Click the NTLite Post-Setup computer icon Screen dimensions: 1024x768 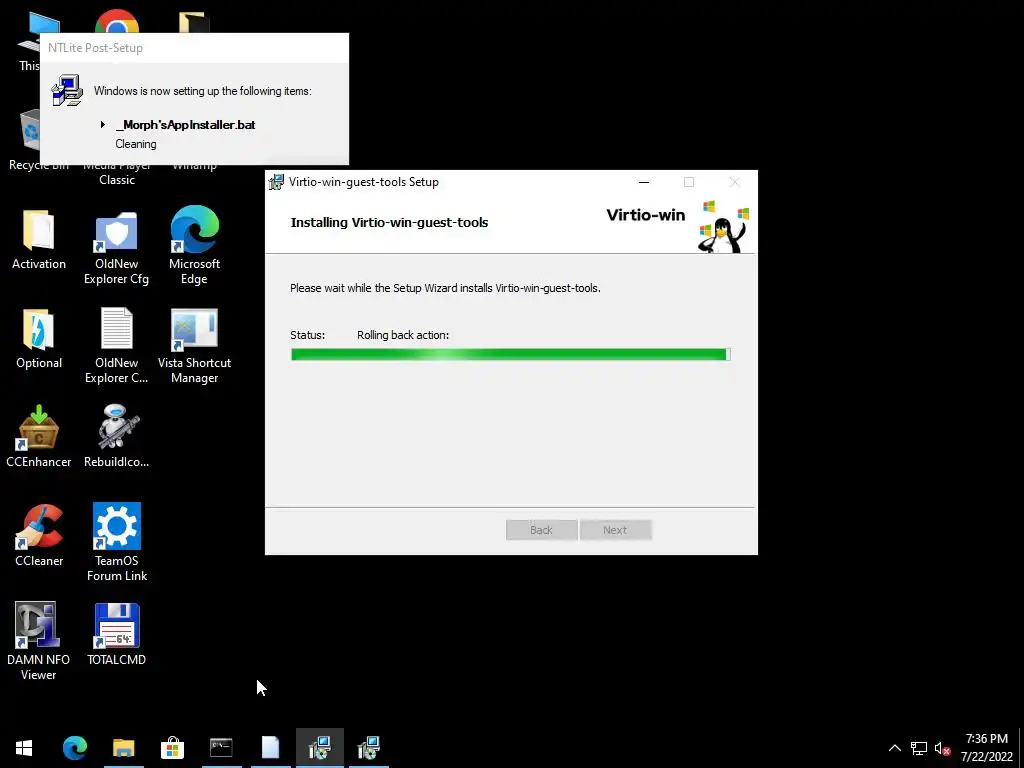(67, 90)
